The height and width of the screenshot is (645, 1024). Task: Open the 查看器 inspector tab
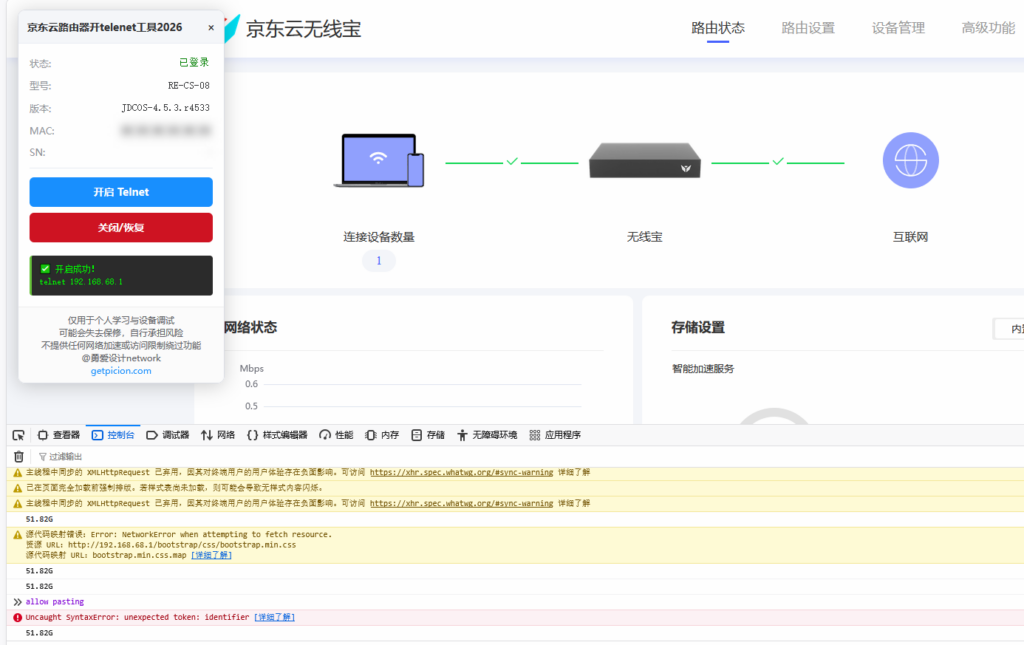click(59, 435)
